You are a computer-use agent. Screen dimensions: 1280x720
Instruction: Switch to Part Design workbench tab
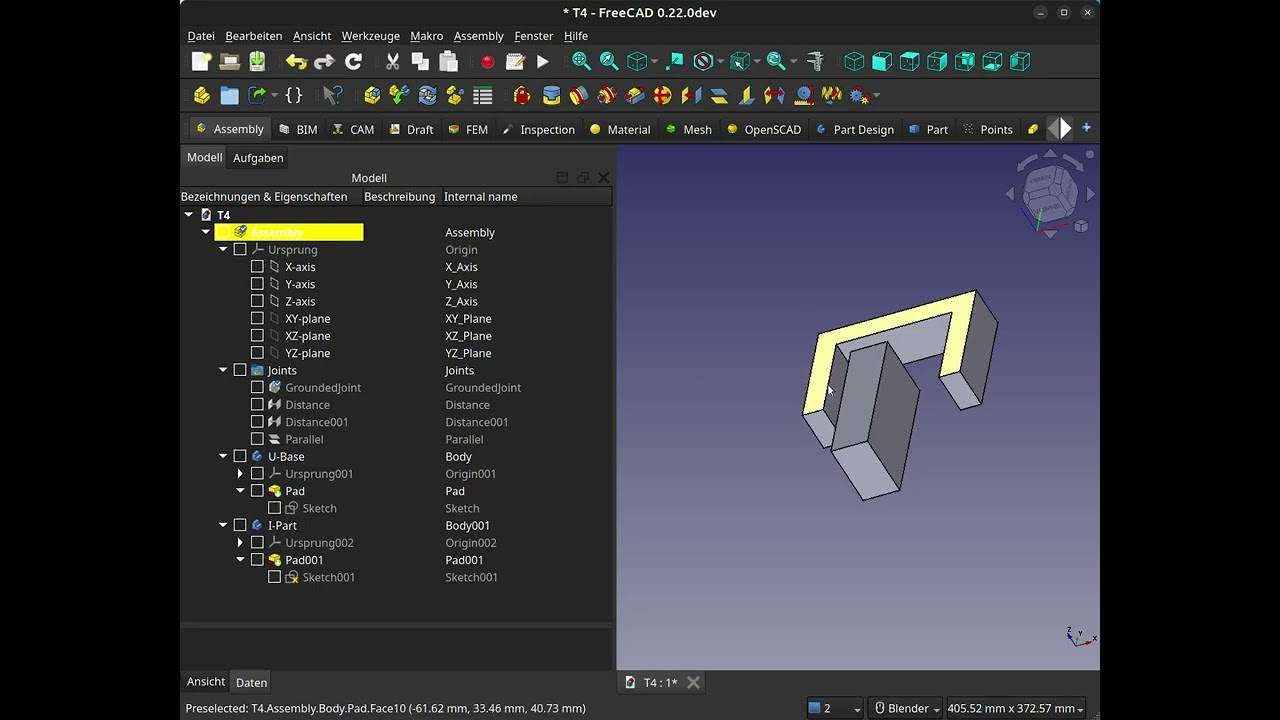coord(854,129)
